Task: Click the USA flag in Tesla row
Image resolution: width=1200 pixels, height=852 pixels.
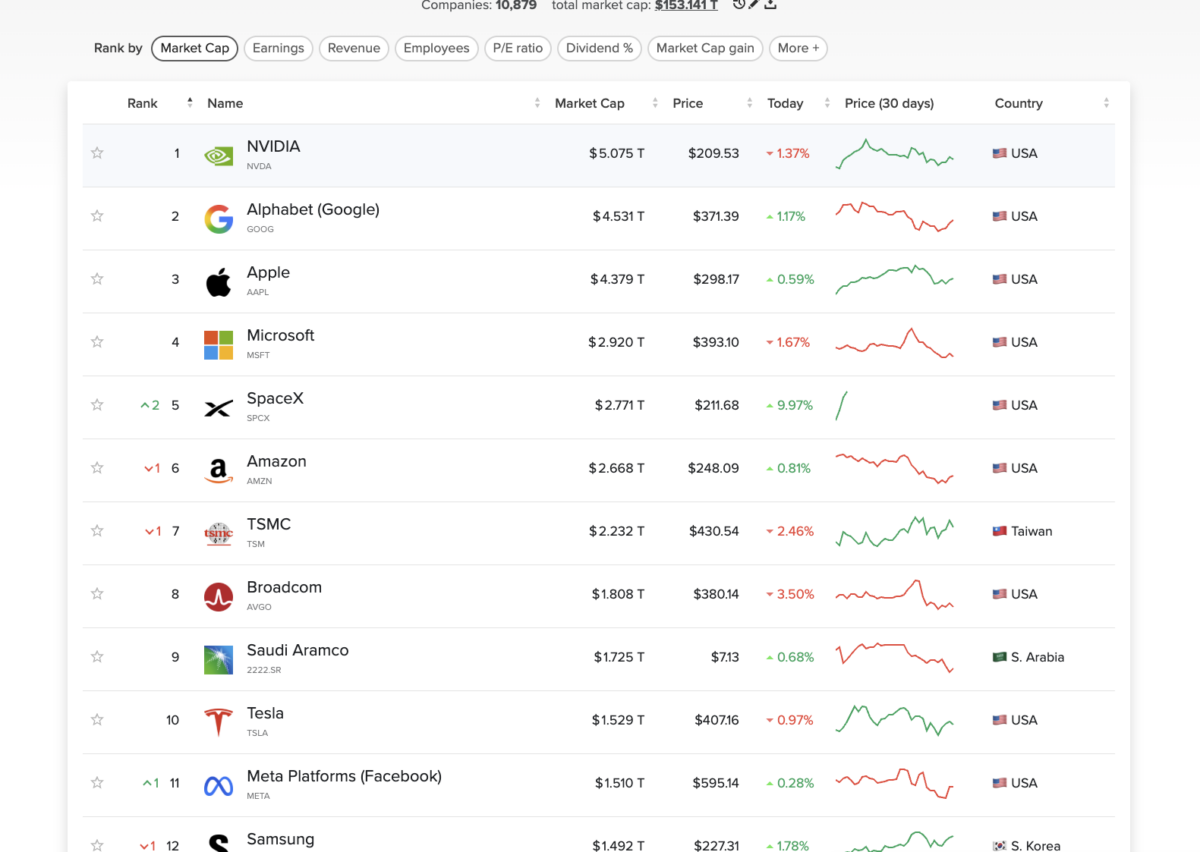Action: tap(999, 720)
